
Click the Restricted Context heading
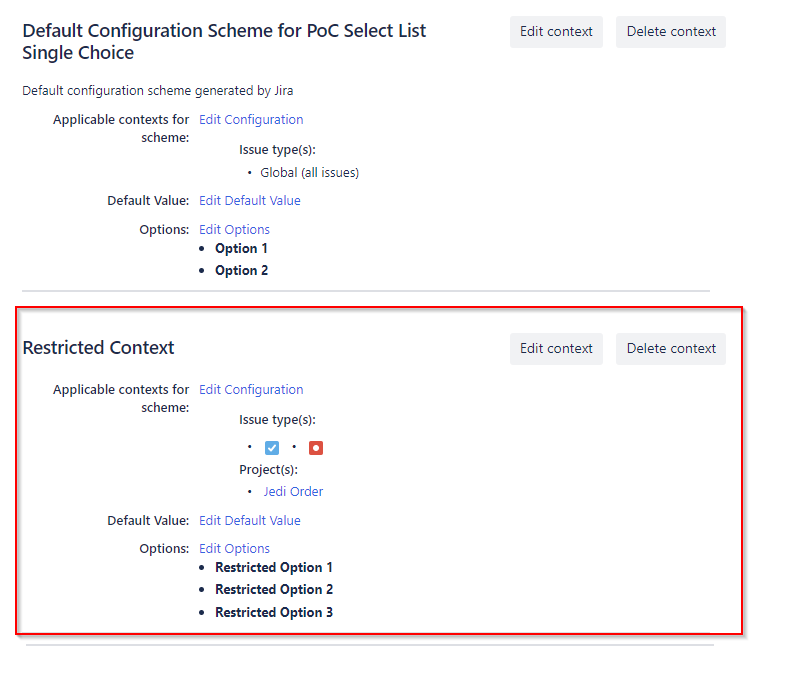pos(98,348)
